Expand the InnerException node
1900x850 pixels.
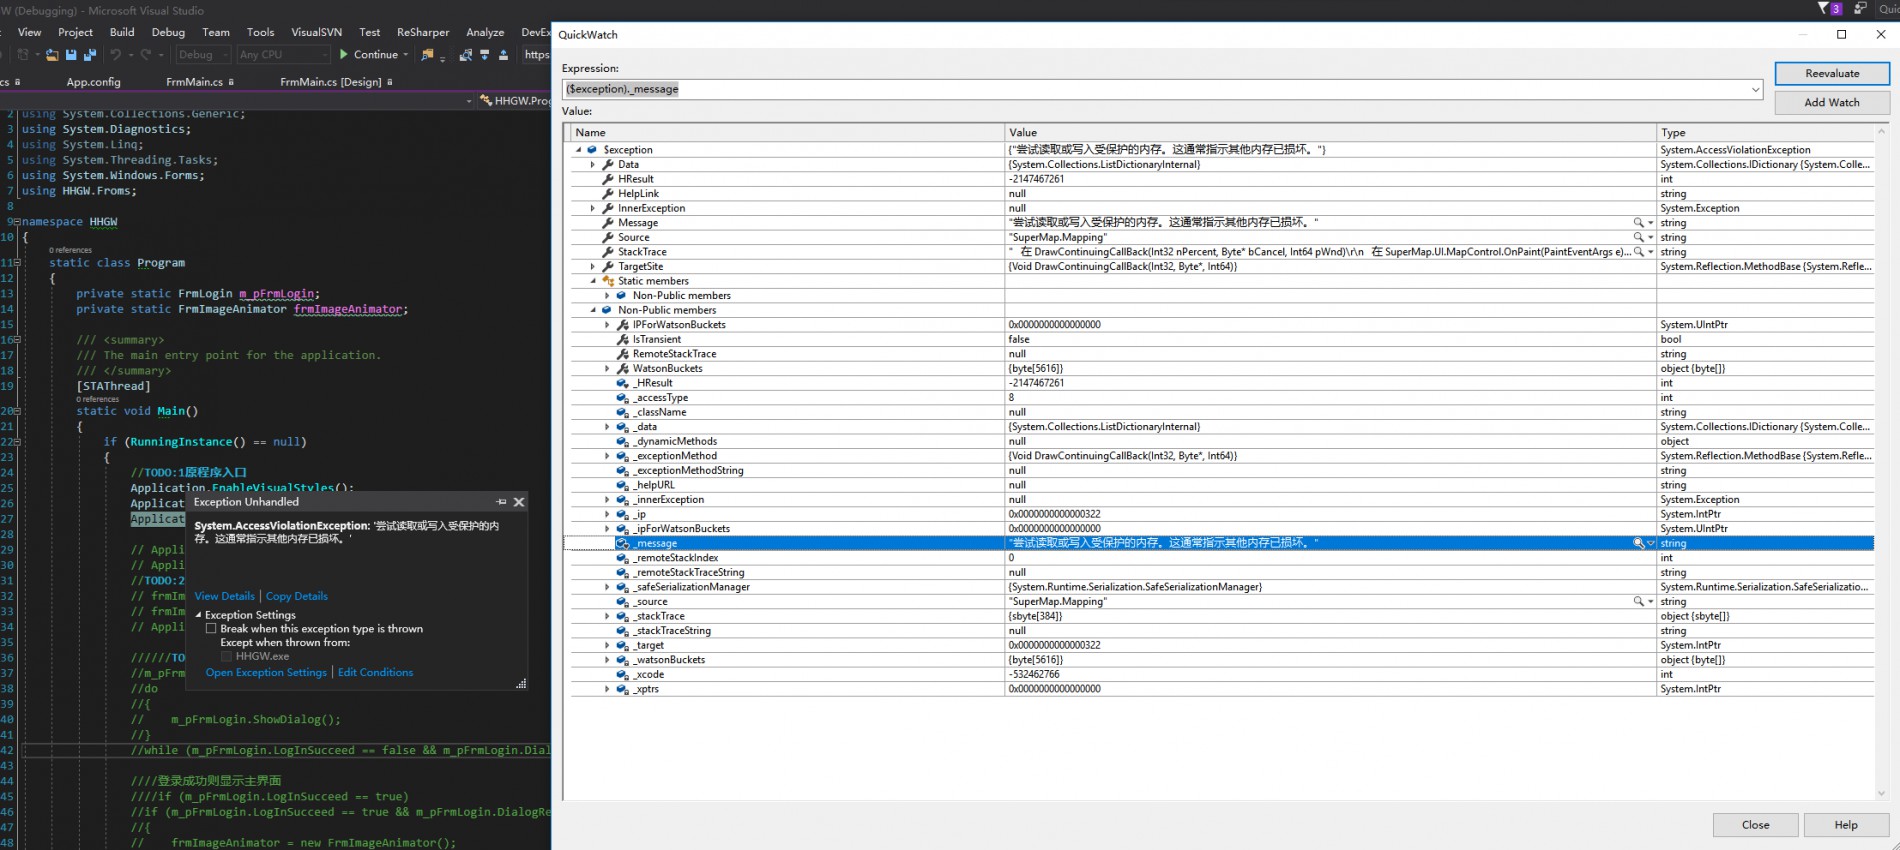point(592,208)
